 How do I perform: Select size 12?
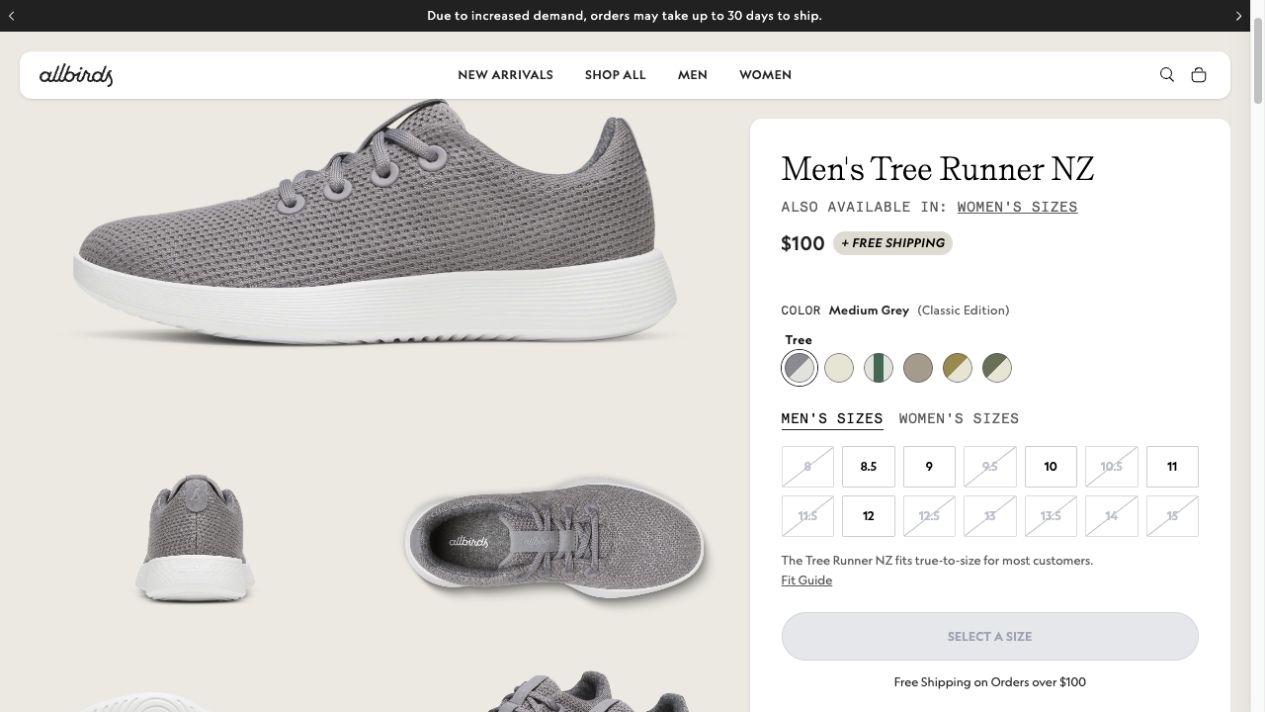tap(868, 516)
